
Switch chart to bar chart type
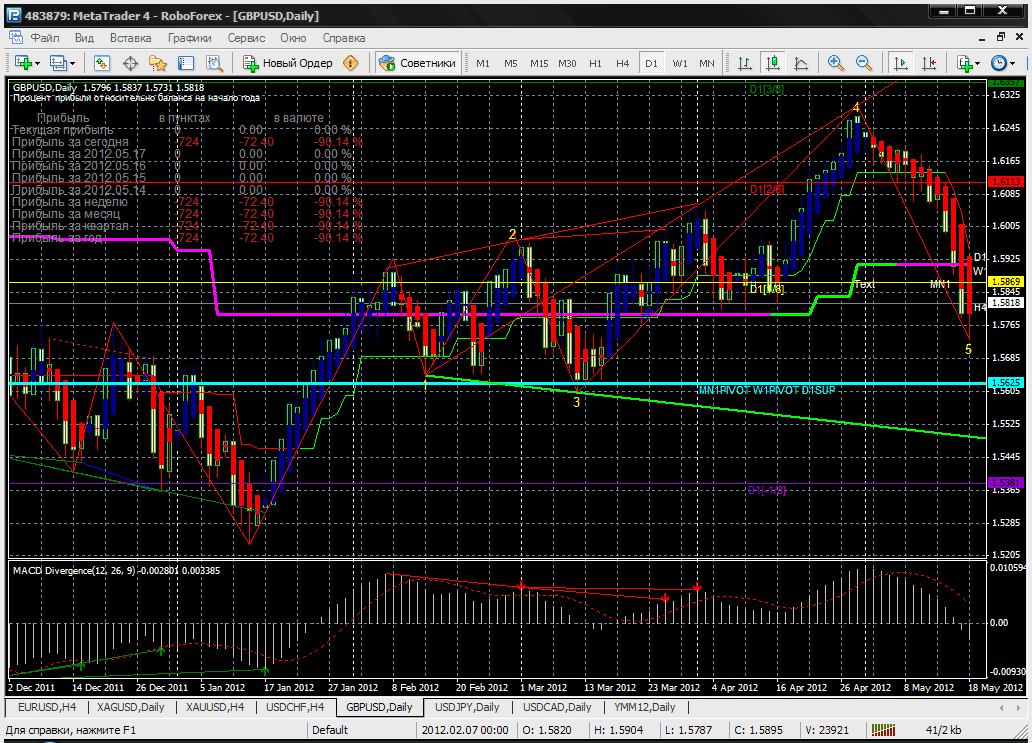coord(744,63)
